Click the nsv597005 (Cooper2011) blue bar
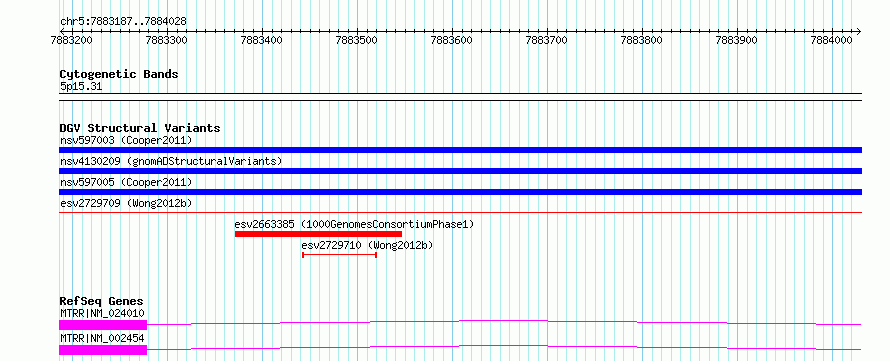890x361 pixels. (460, 192)
